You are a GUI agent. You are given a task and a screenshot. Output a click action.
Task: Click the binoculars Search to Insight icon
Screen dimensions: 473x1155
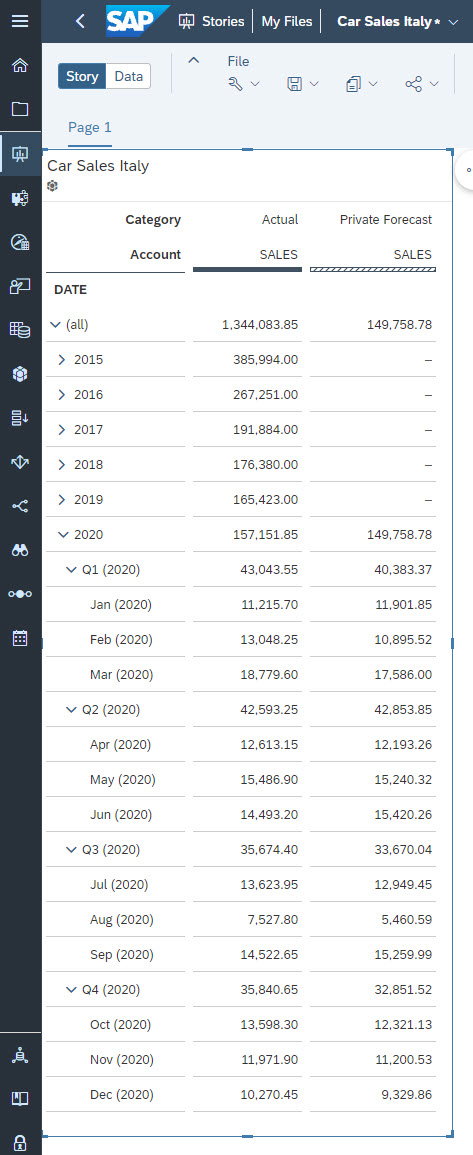coord(20,550)
